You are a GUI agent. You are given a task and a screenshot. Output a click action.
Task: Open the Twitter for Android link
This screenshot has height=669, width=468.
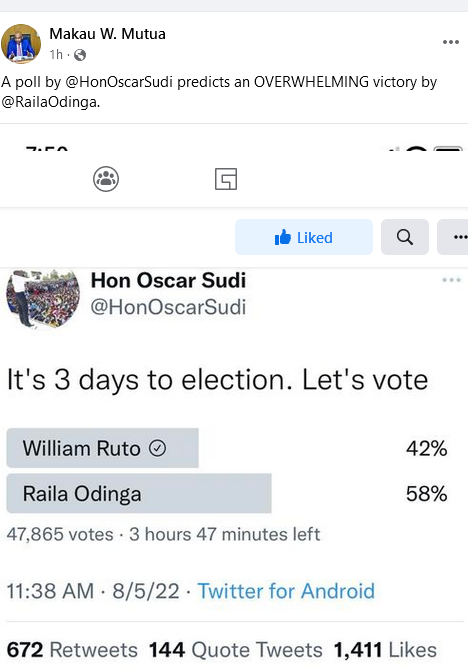tap(286, 591)
